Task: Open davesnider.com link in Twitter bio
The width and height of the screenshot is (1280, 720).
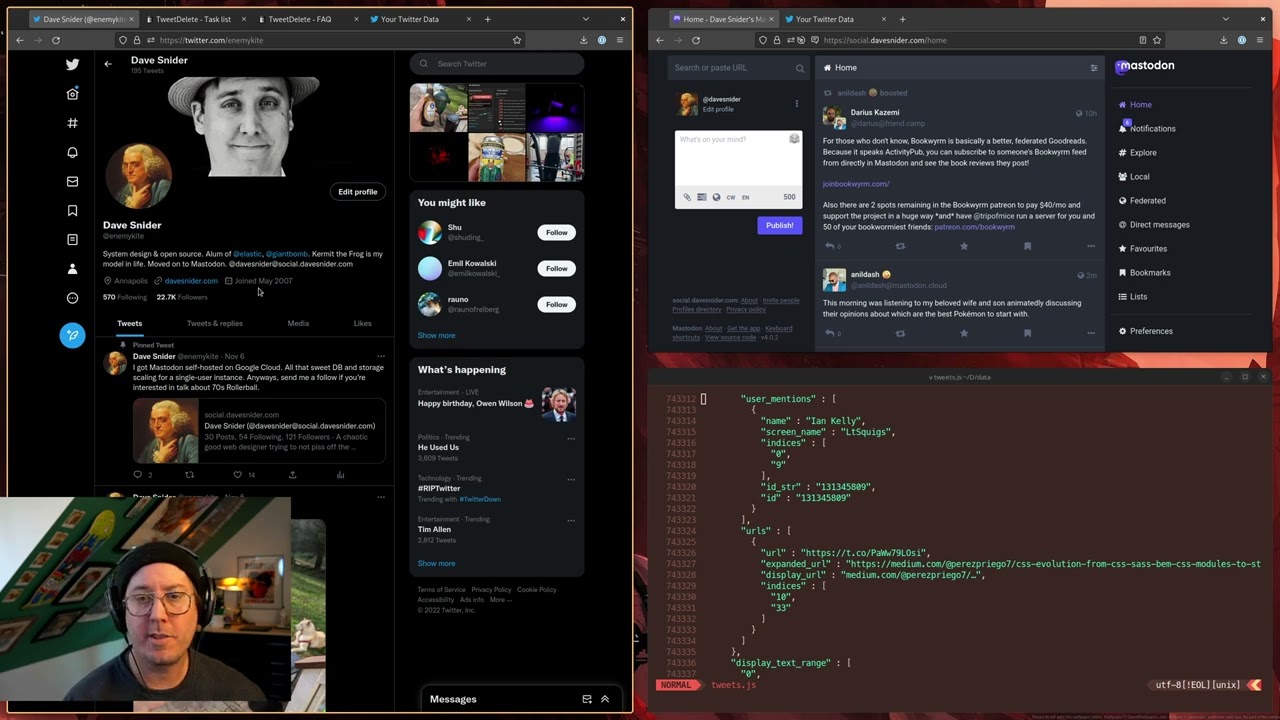Action: click(191, 281)
